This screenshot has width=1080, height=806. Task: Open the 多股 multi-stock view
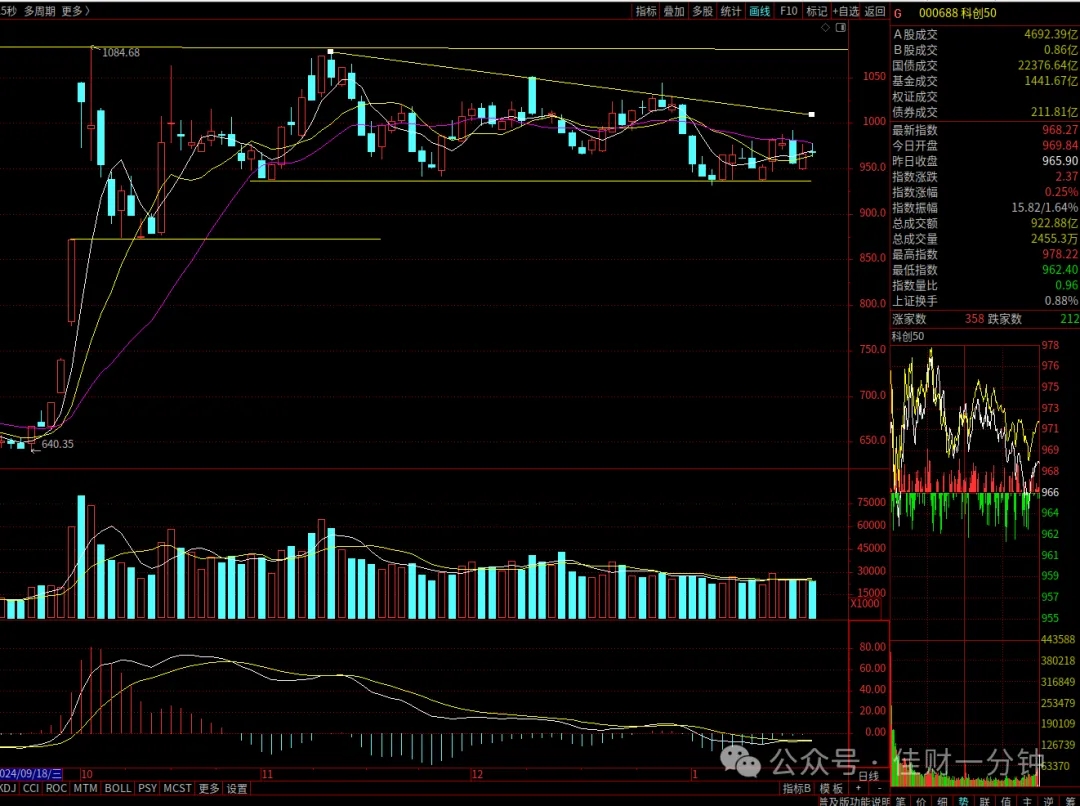[x=703, y=11]
